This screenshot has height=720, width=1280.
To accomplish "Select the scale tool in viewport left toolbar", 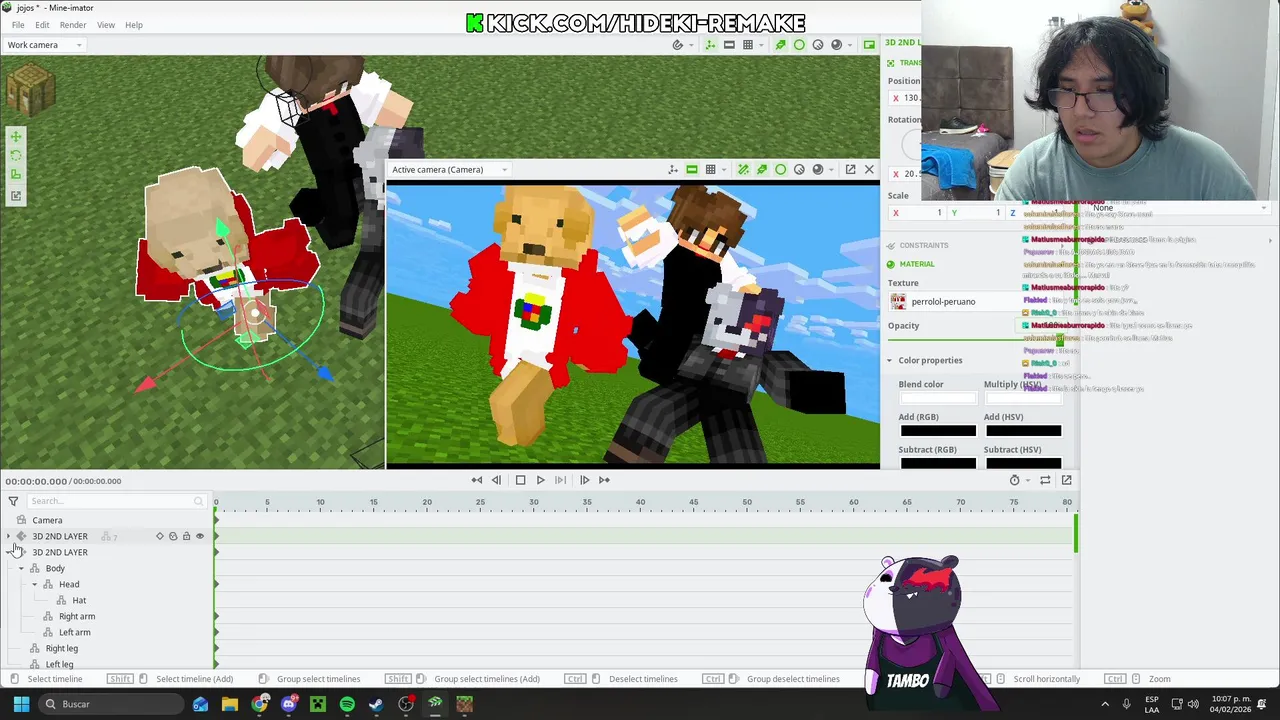I will pyautogui.click(x=16, y=175).
